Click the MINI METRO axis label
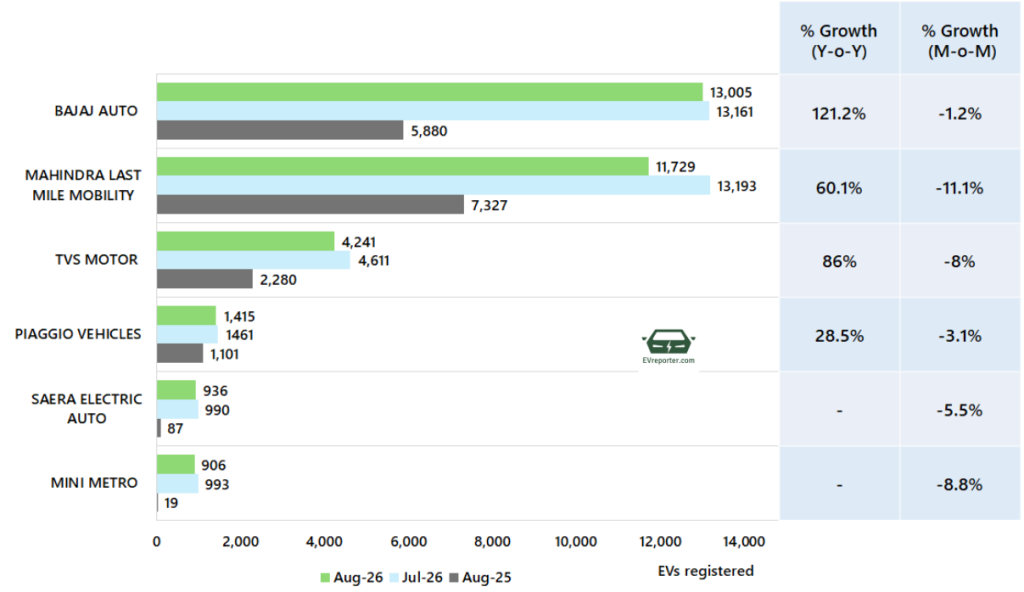 (x=94, y=483)
